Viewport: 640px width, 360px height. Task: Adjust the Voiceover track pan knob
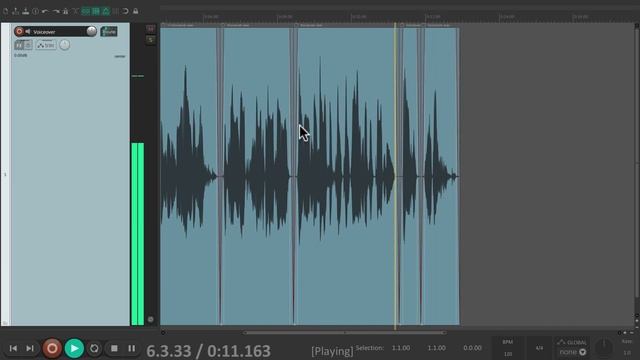click(x=64, y=45)
